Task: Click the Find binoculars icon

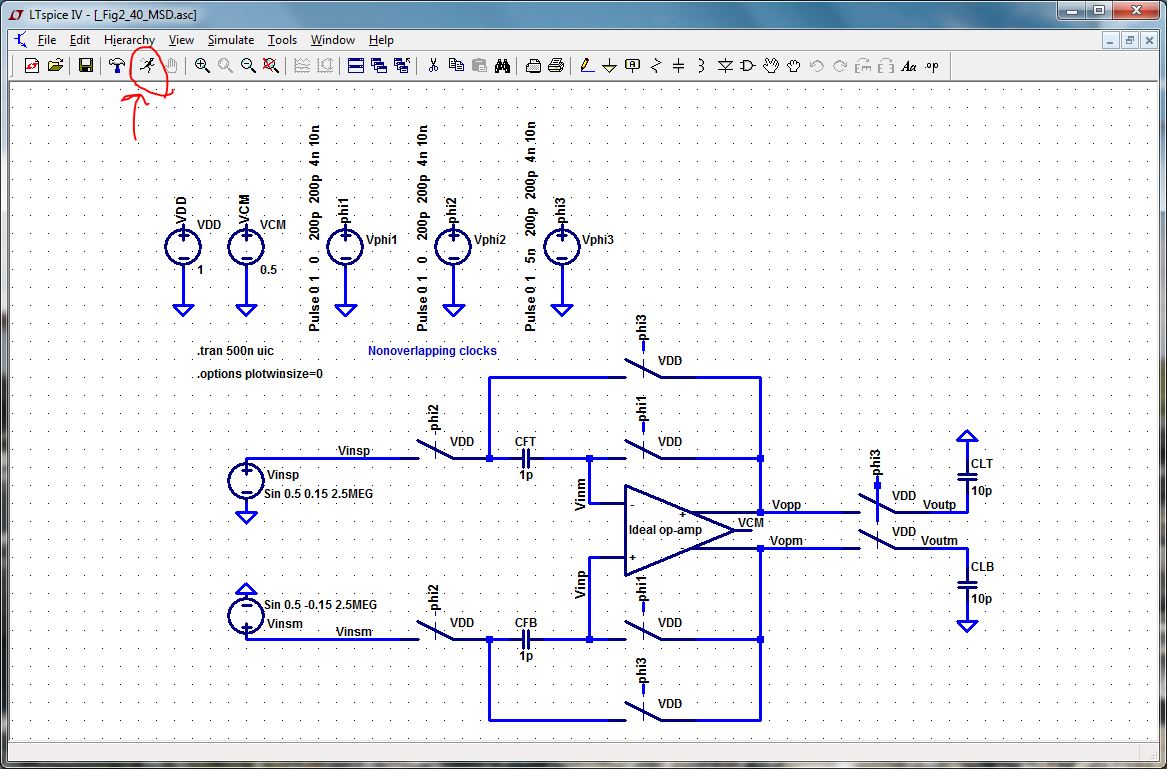Action: (502, 66)
